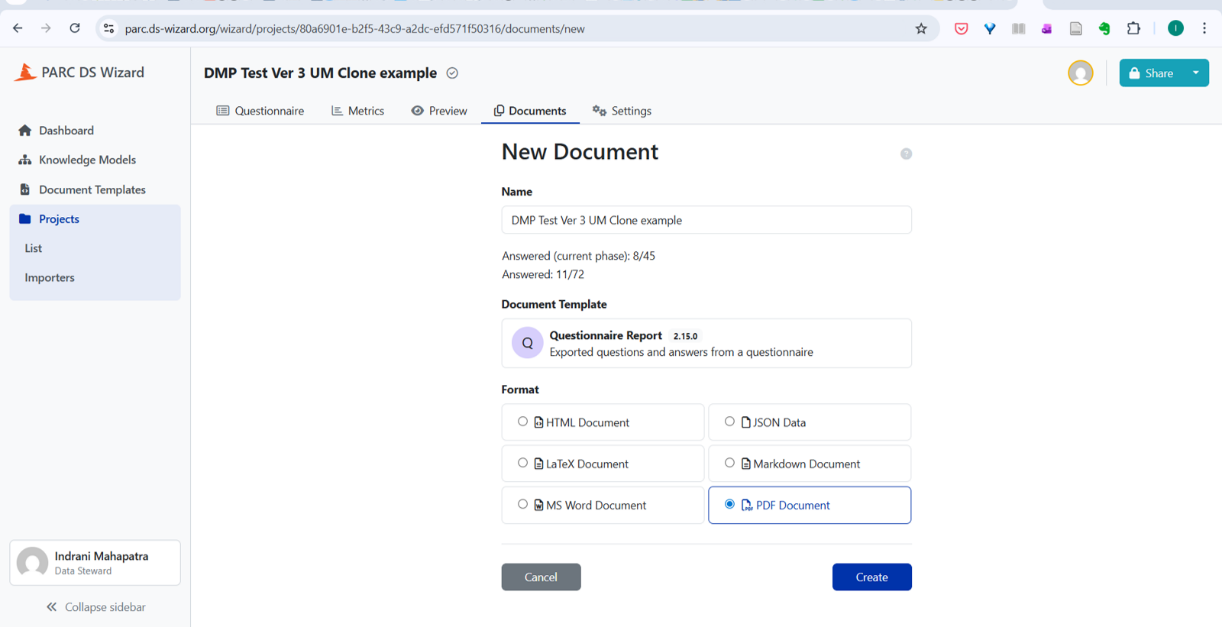The width and height of the screenshot is (1222, 627).
Task: Bookmark page with the star icon
Action: coord(921,29)
